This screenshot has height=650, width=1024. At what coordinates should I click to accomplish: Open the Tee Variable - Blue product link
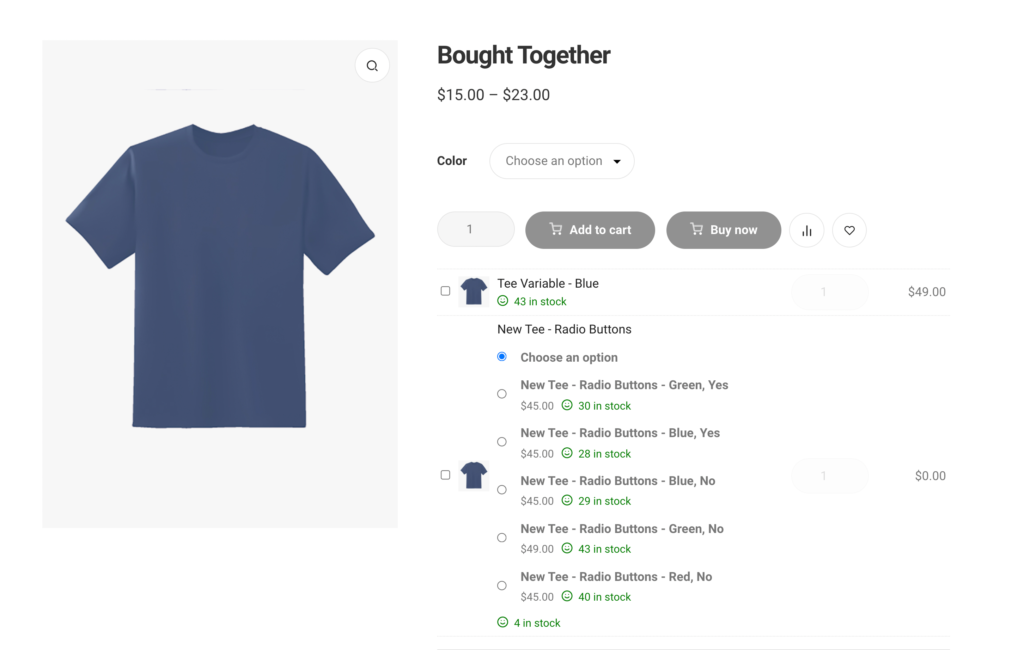pos(548,284)
